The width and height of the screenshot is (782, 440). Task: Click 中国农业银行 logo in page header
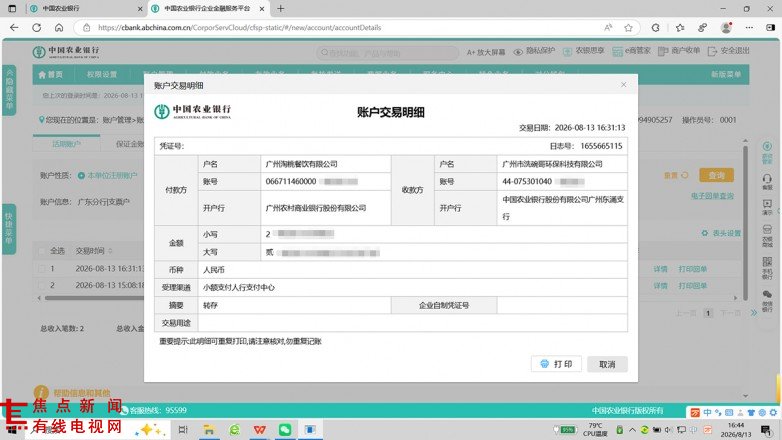(x=66, y=52)
